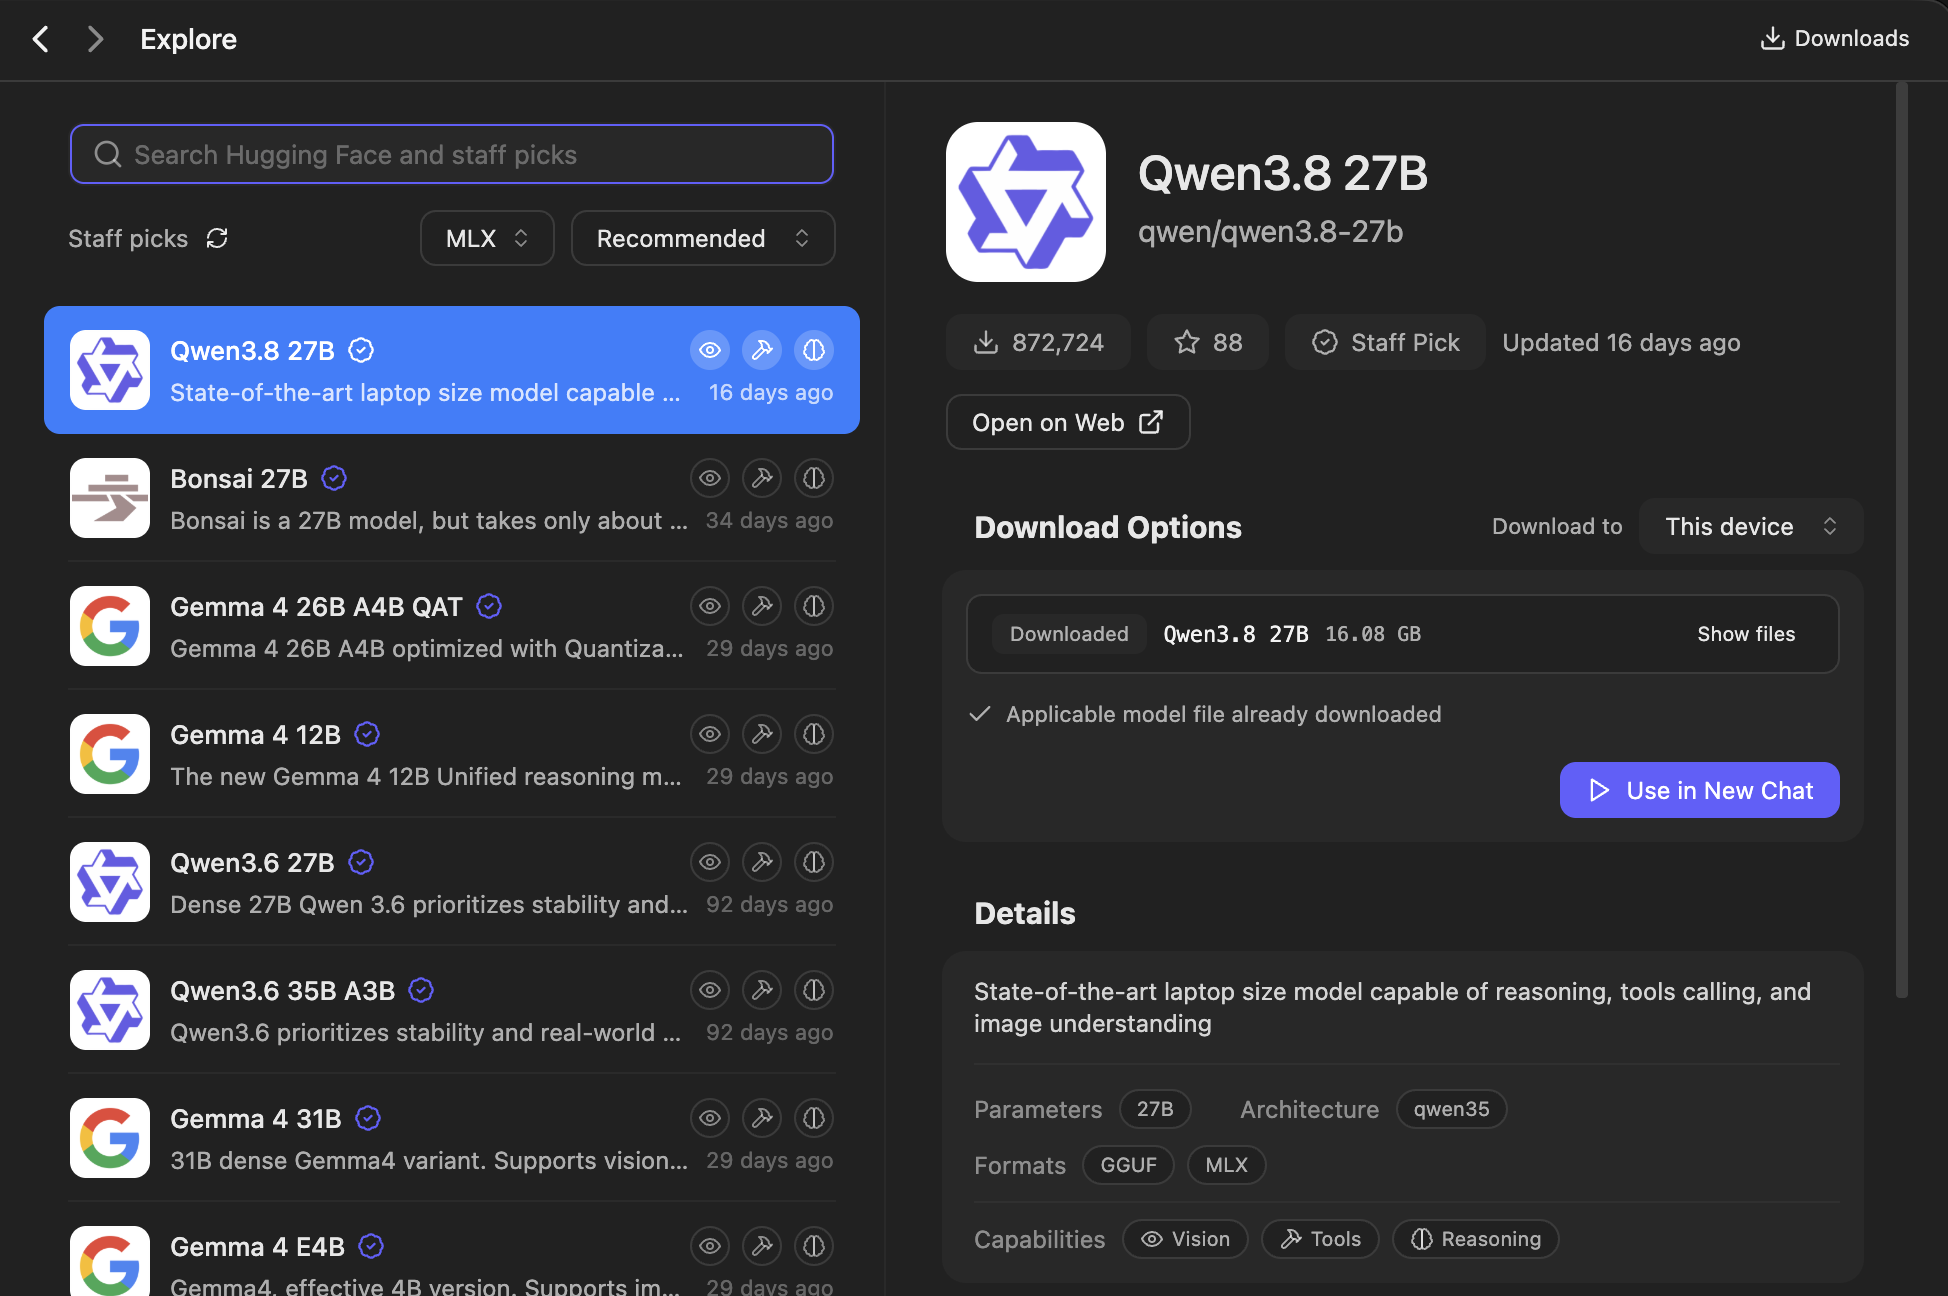The width and height of the screenshot is (1948, 1296).
Task: Open the Recommended sort dropdown
Action: click(703, 238)
